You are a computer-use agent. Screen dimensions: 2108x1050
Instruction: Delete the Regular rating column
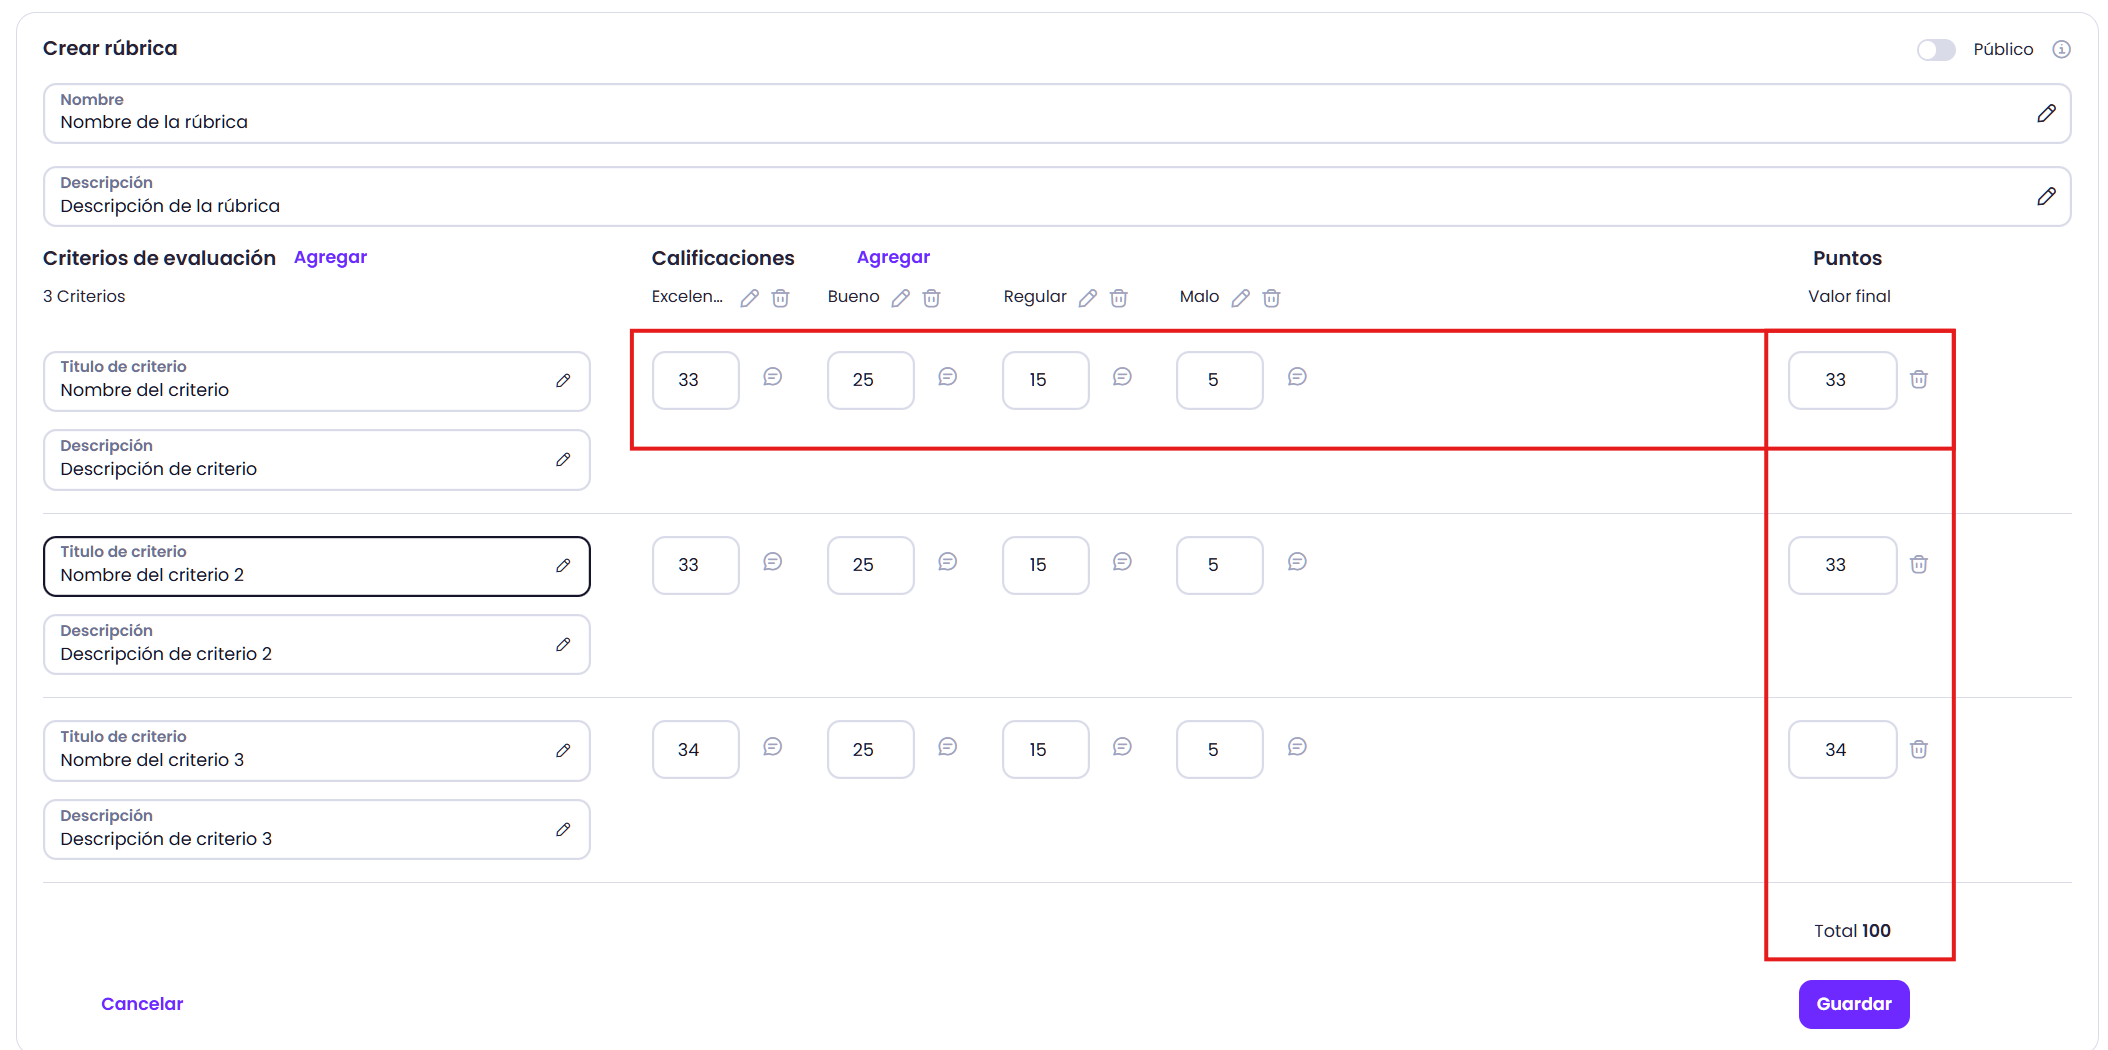tap(1119, 298)
